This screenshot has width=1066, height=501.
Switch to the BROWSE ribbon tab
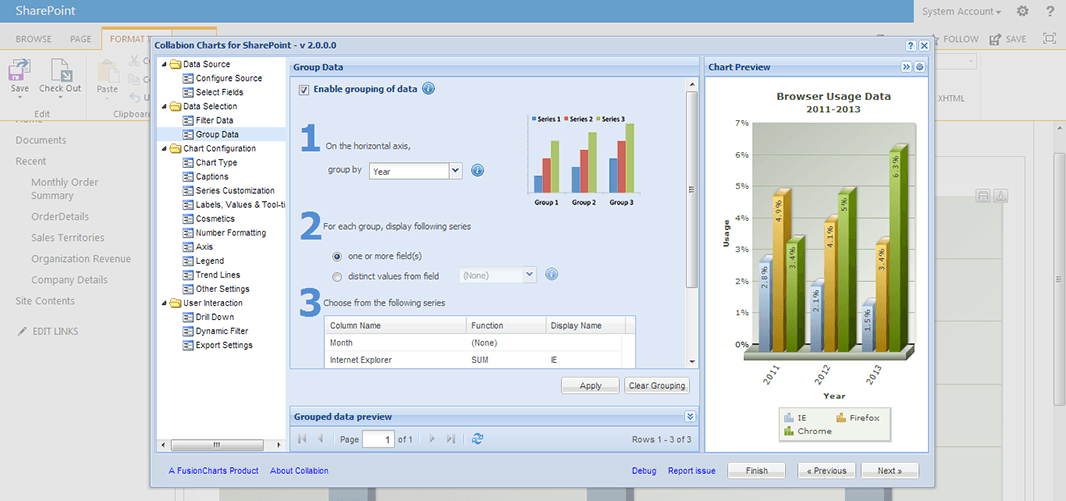(33, 39)
